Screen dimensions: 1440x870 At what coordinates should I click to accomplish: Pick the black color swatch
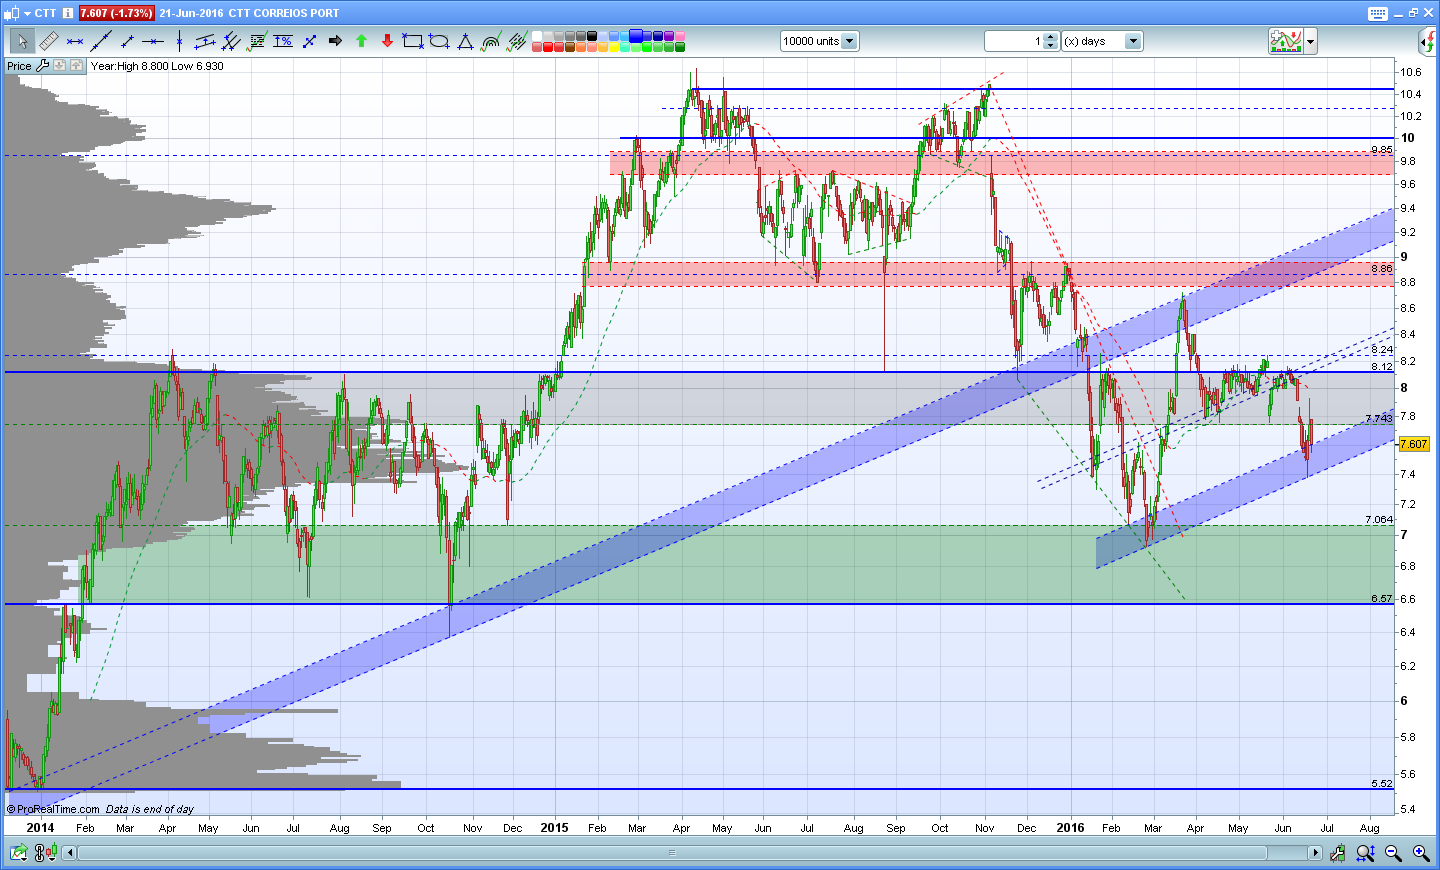(592, 36)
